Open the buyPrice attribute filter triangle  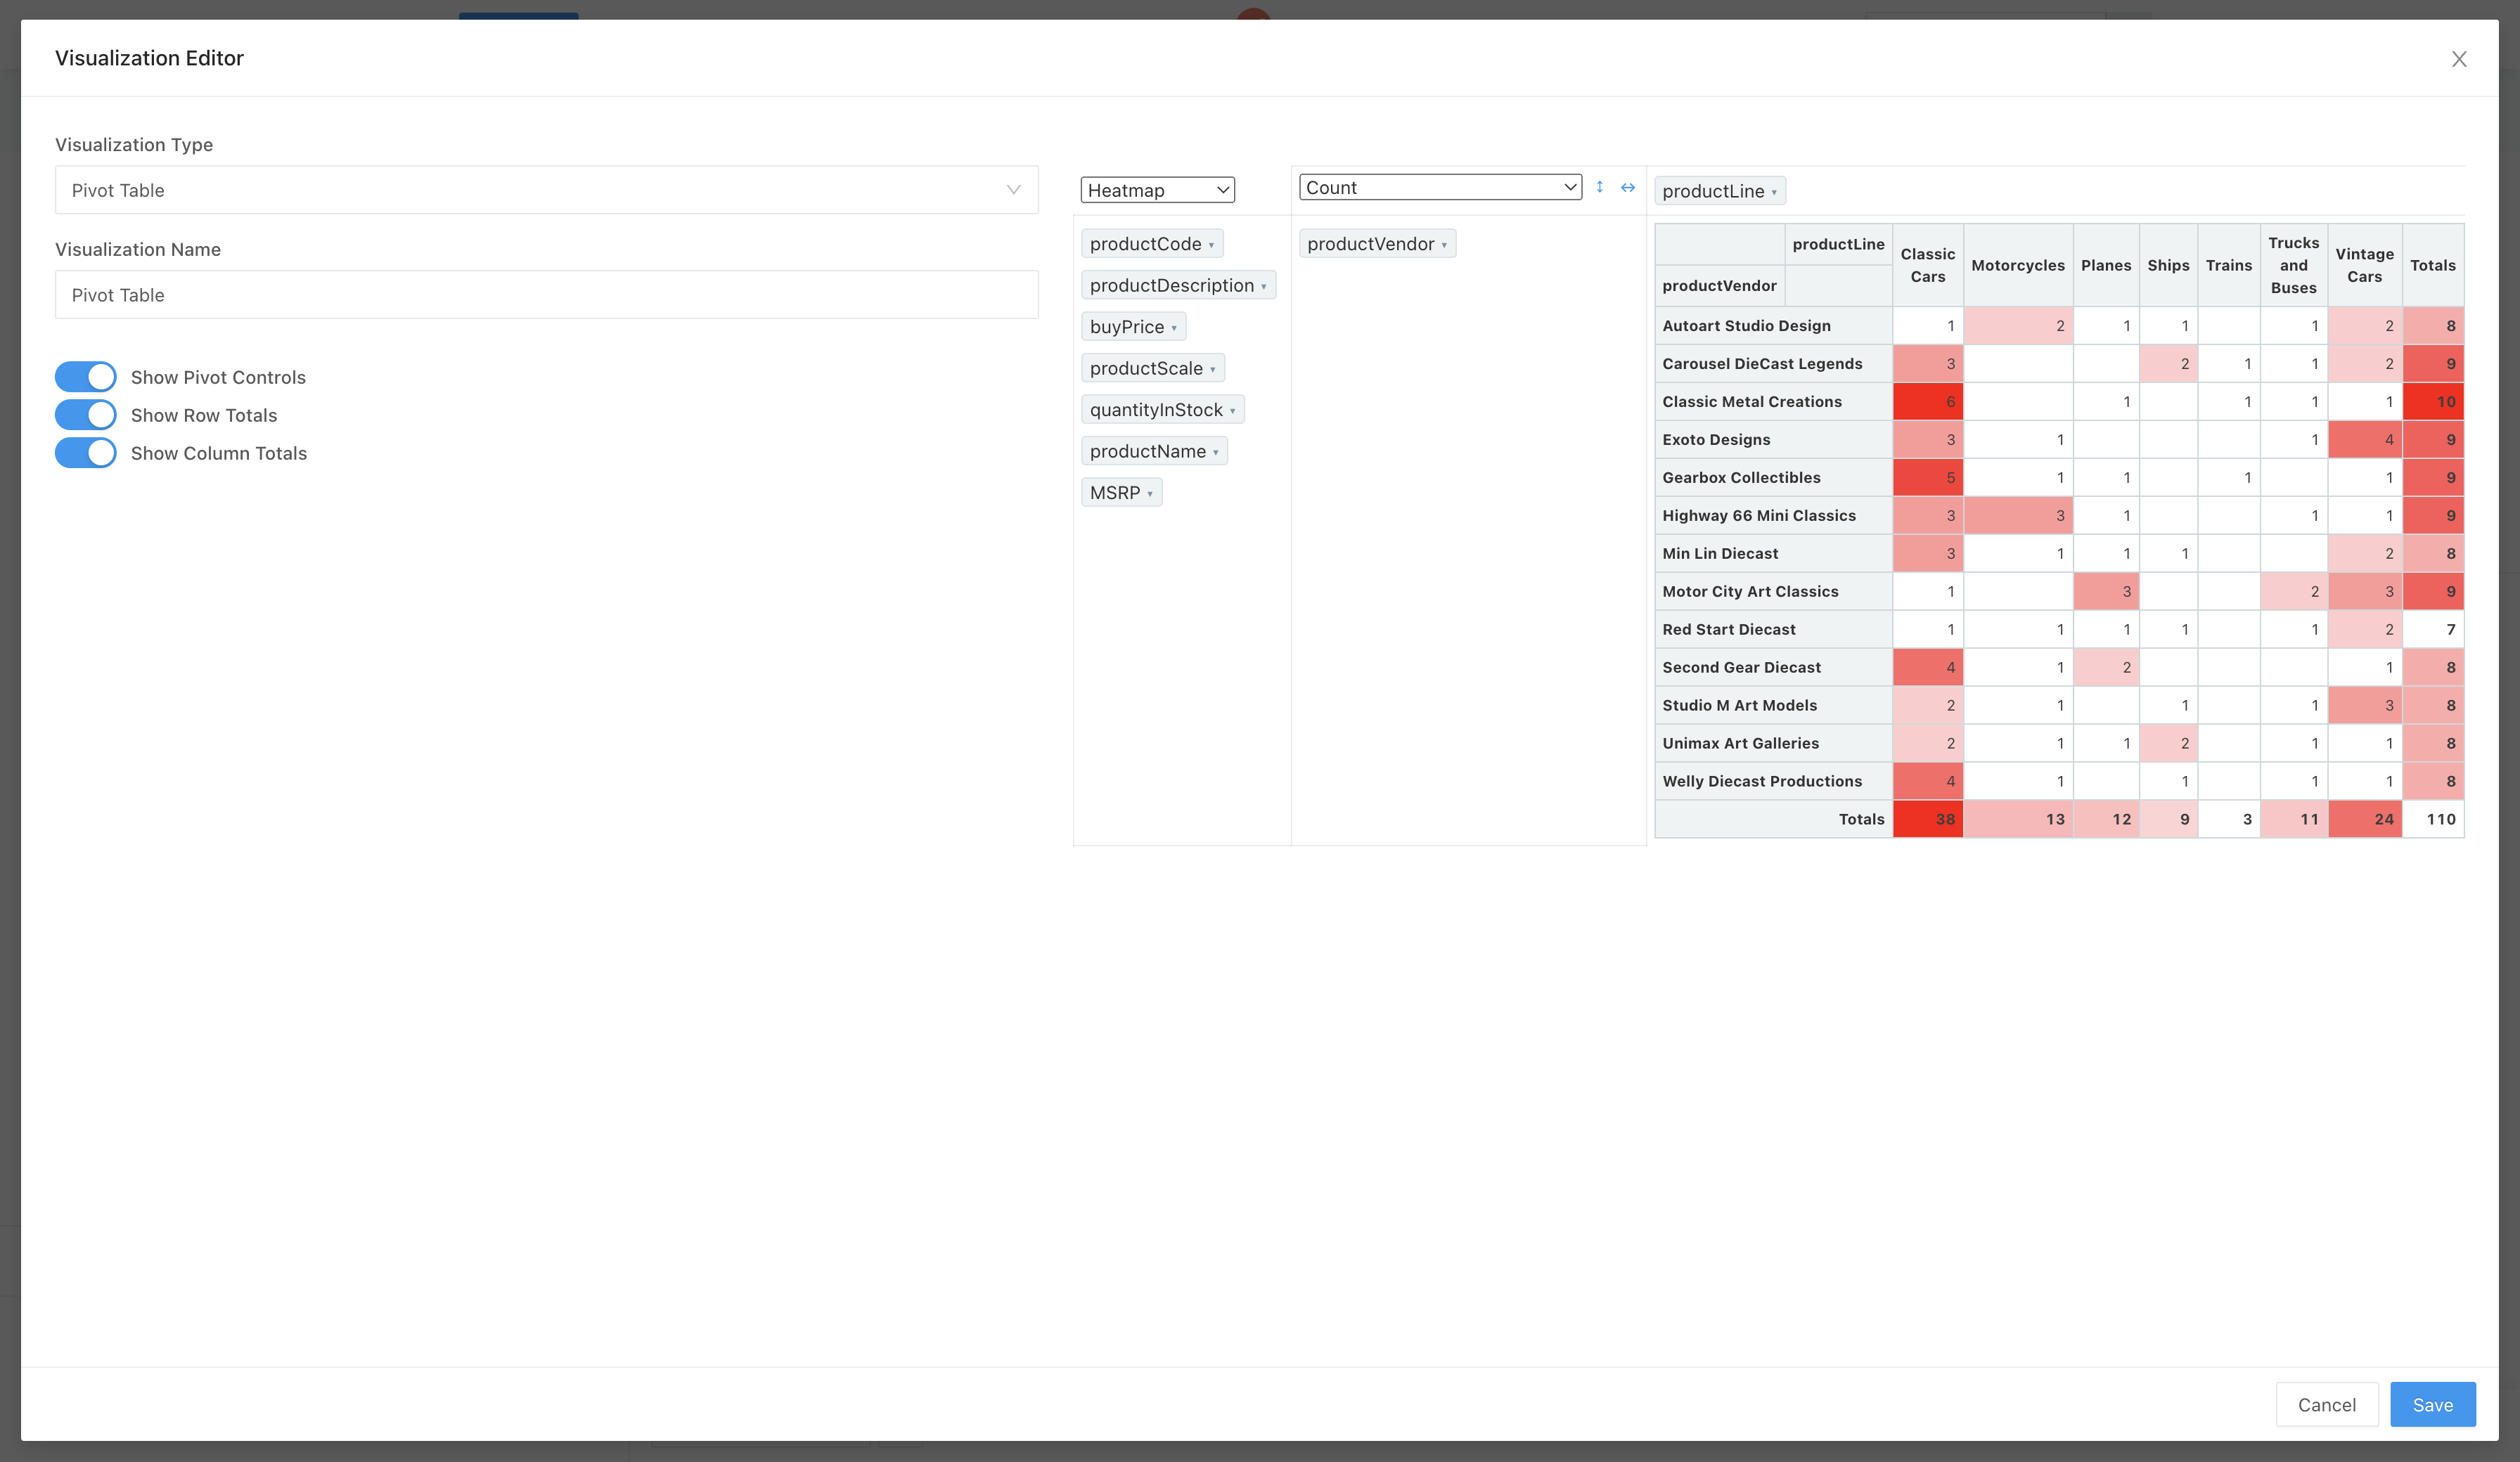pos(1174,328)
